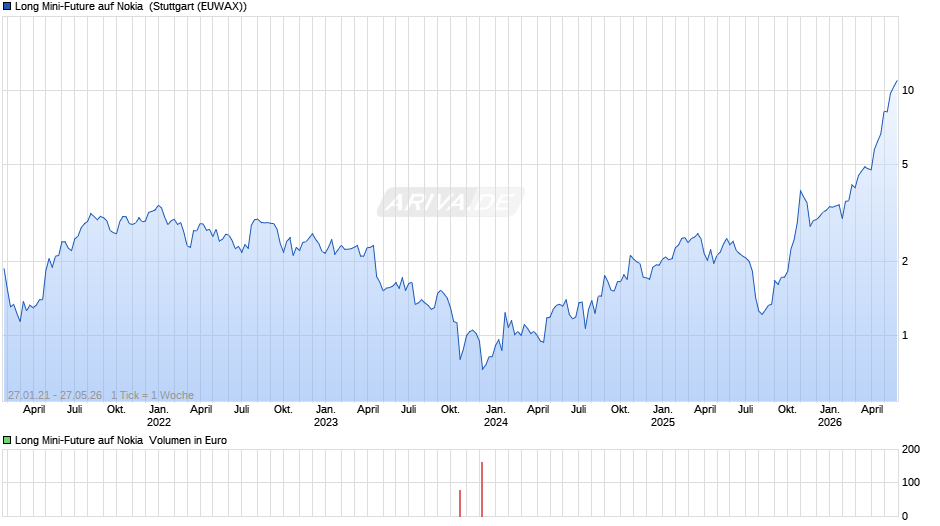The width and height of the screenshot is (940, 526).
Task: Click the green legend square for Volumen
Action: (7, 440)
